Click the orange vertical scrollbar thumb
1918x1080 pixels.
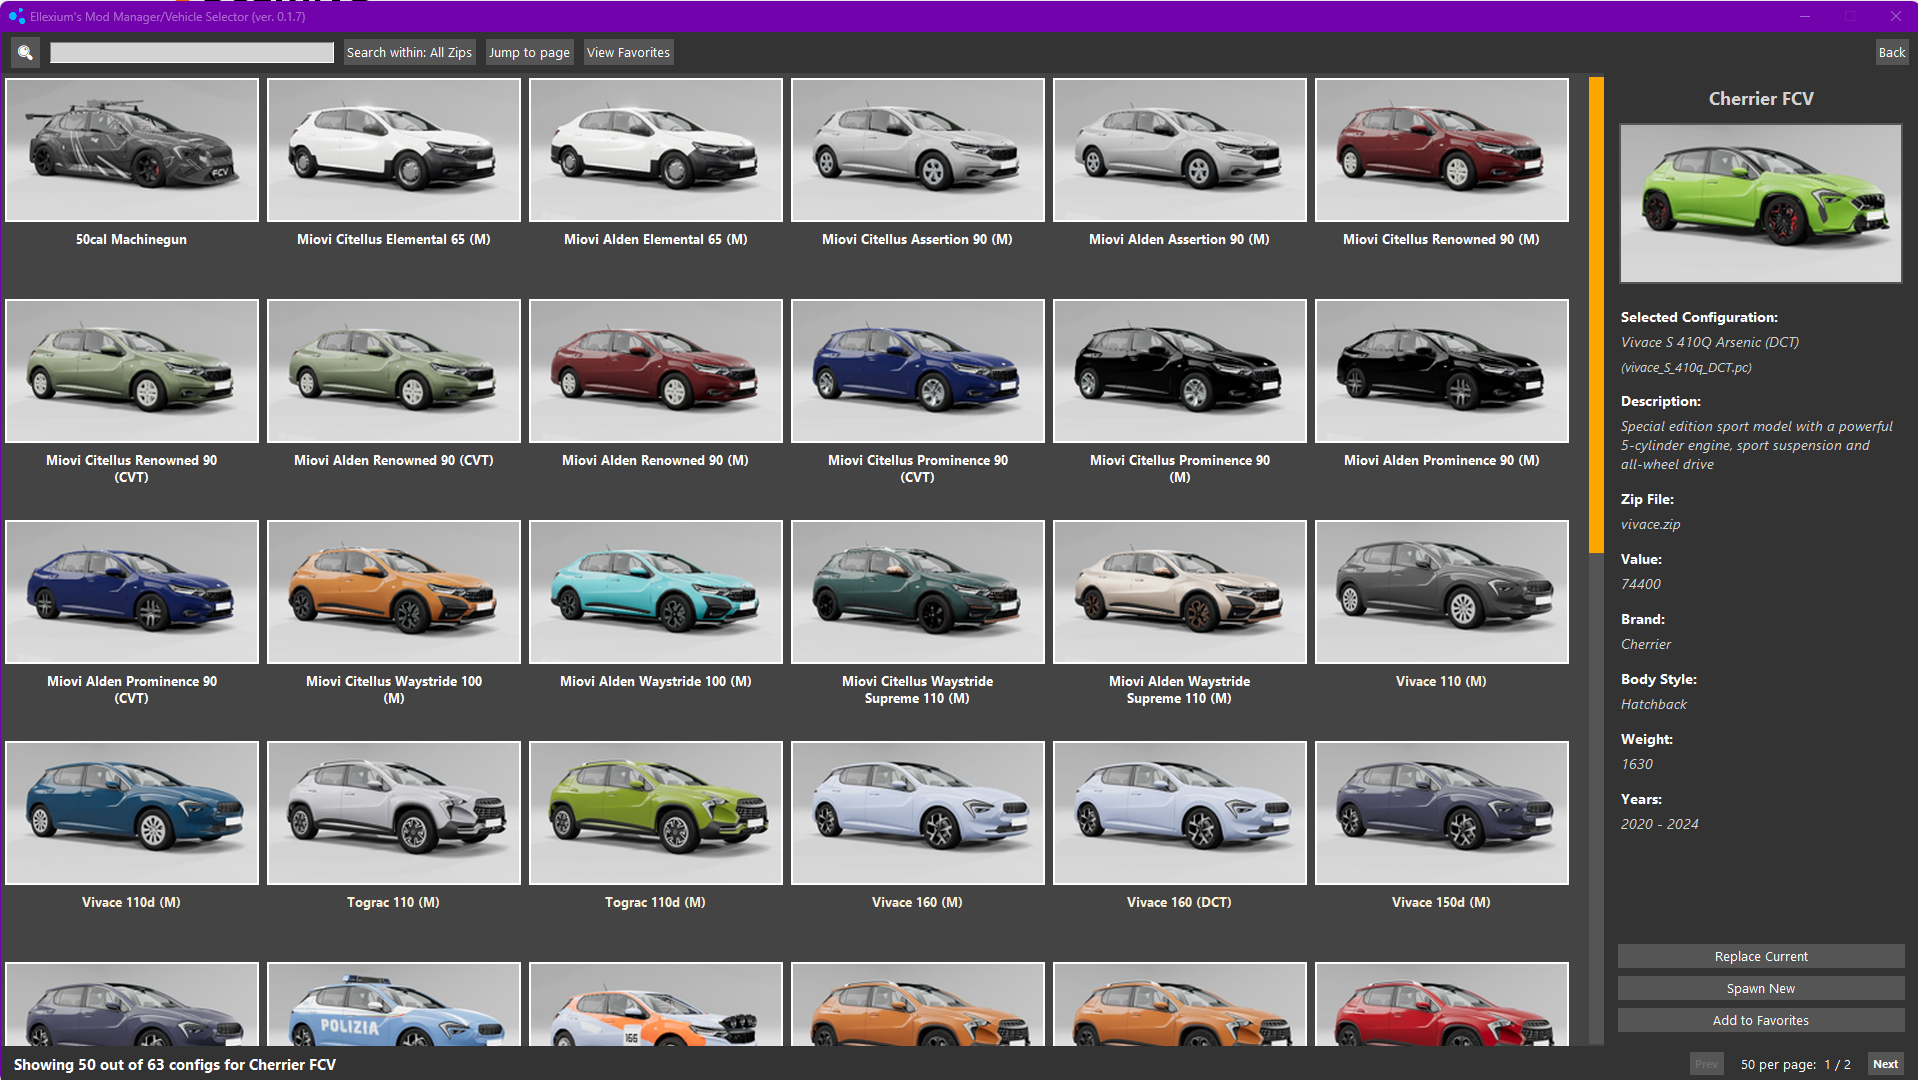click(1596, 314)
